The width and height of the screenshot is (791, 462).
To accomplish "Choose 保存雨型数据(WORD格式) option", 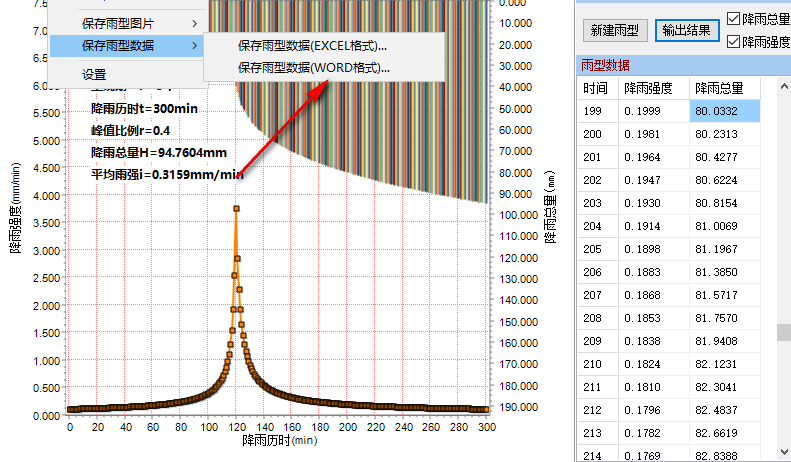I will coord(312,68).
